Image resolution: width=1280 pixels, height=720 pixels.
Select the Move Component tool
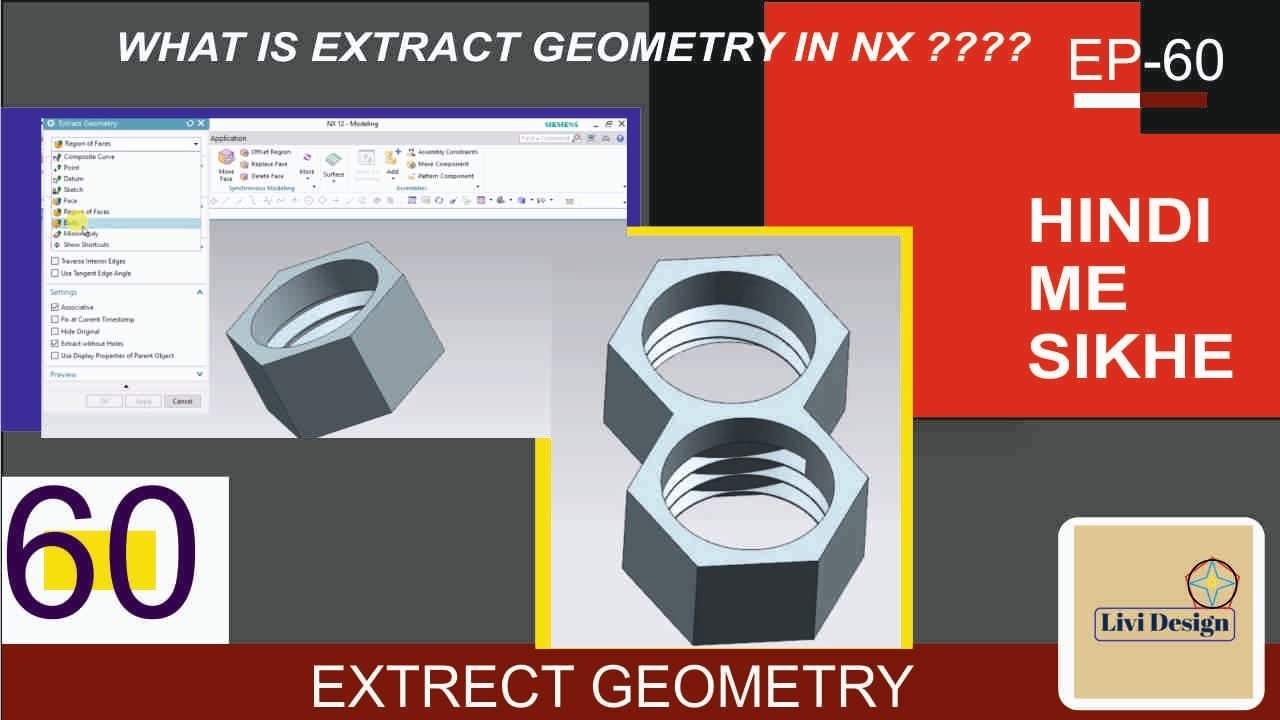click(x=439, y=164)
